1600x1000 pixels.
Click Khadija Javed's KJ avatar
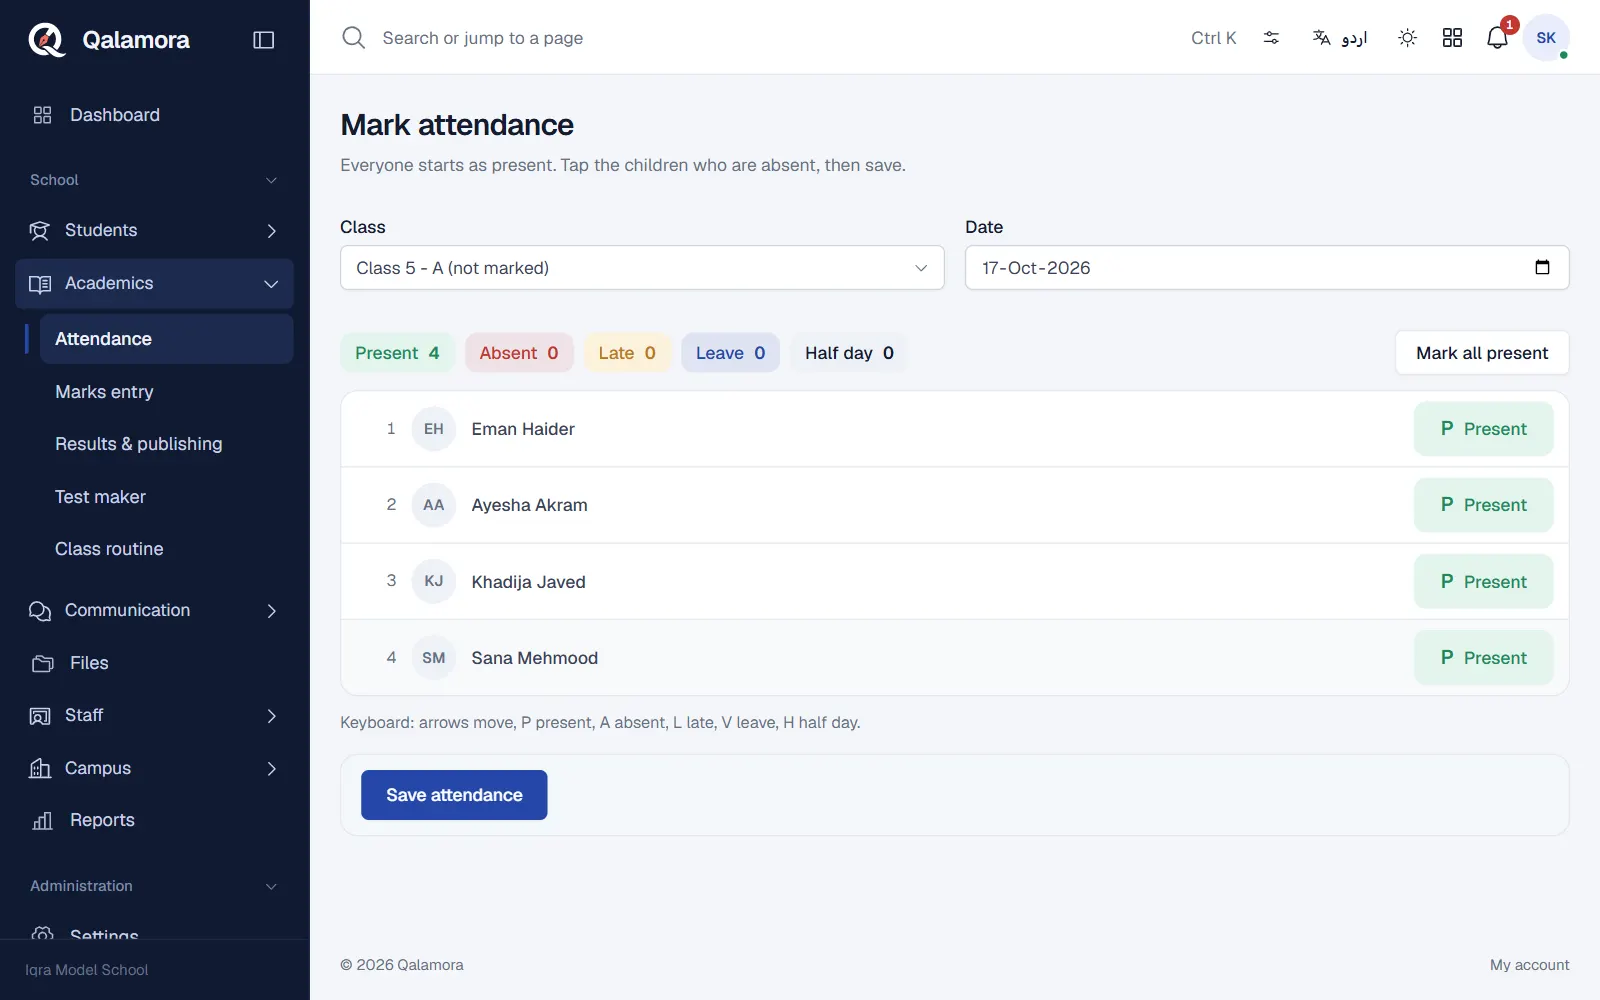coord(434,581)
